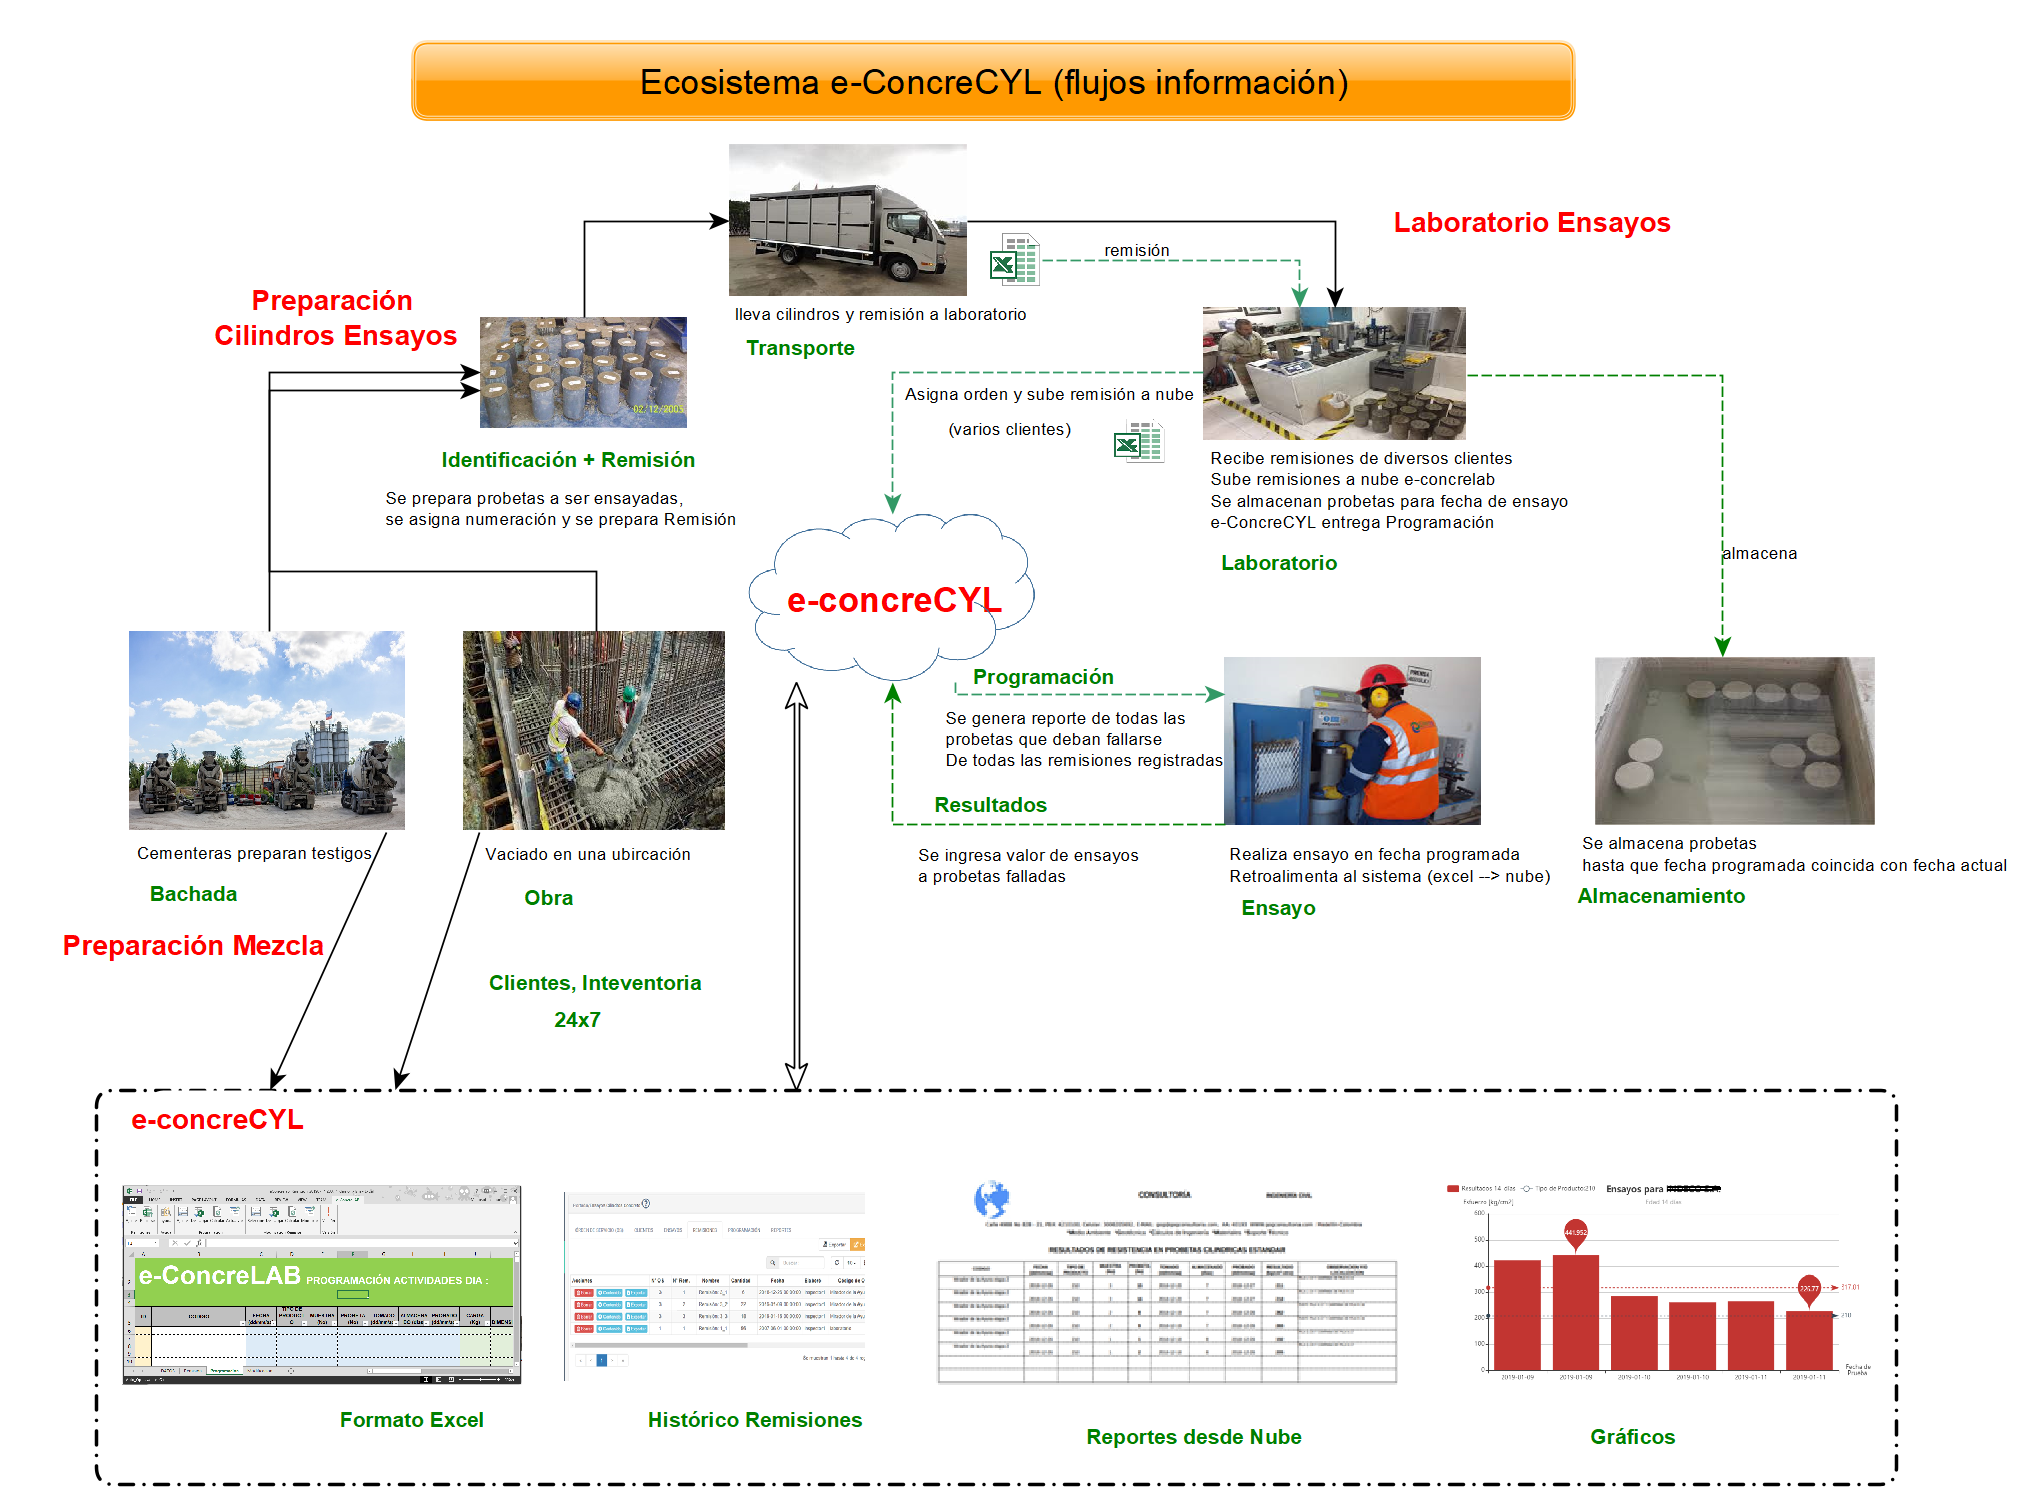Click the 441.952 marker pin on the chart
2027x1508 pixels.
[1575, 1232]
